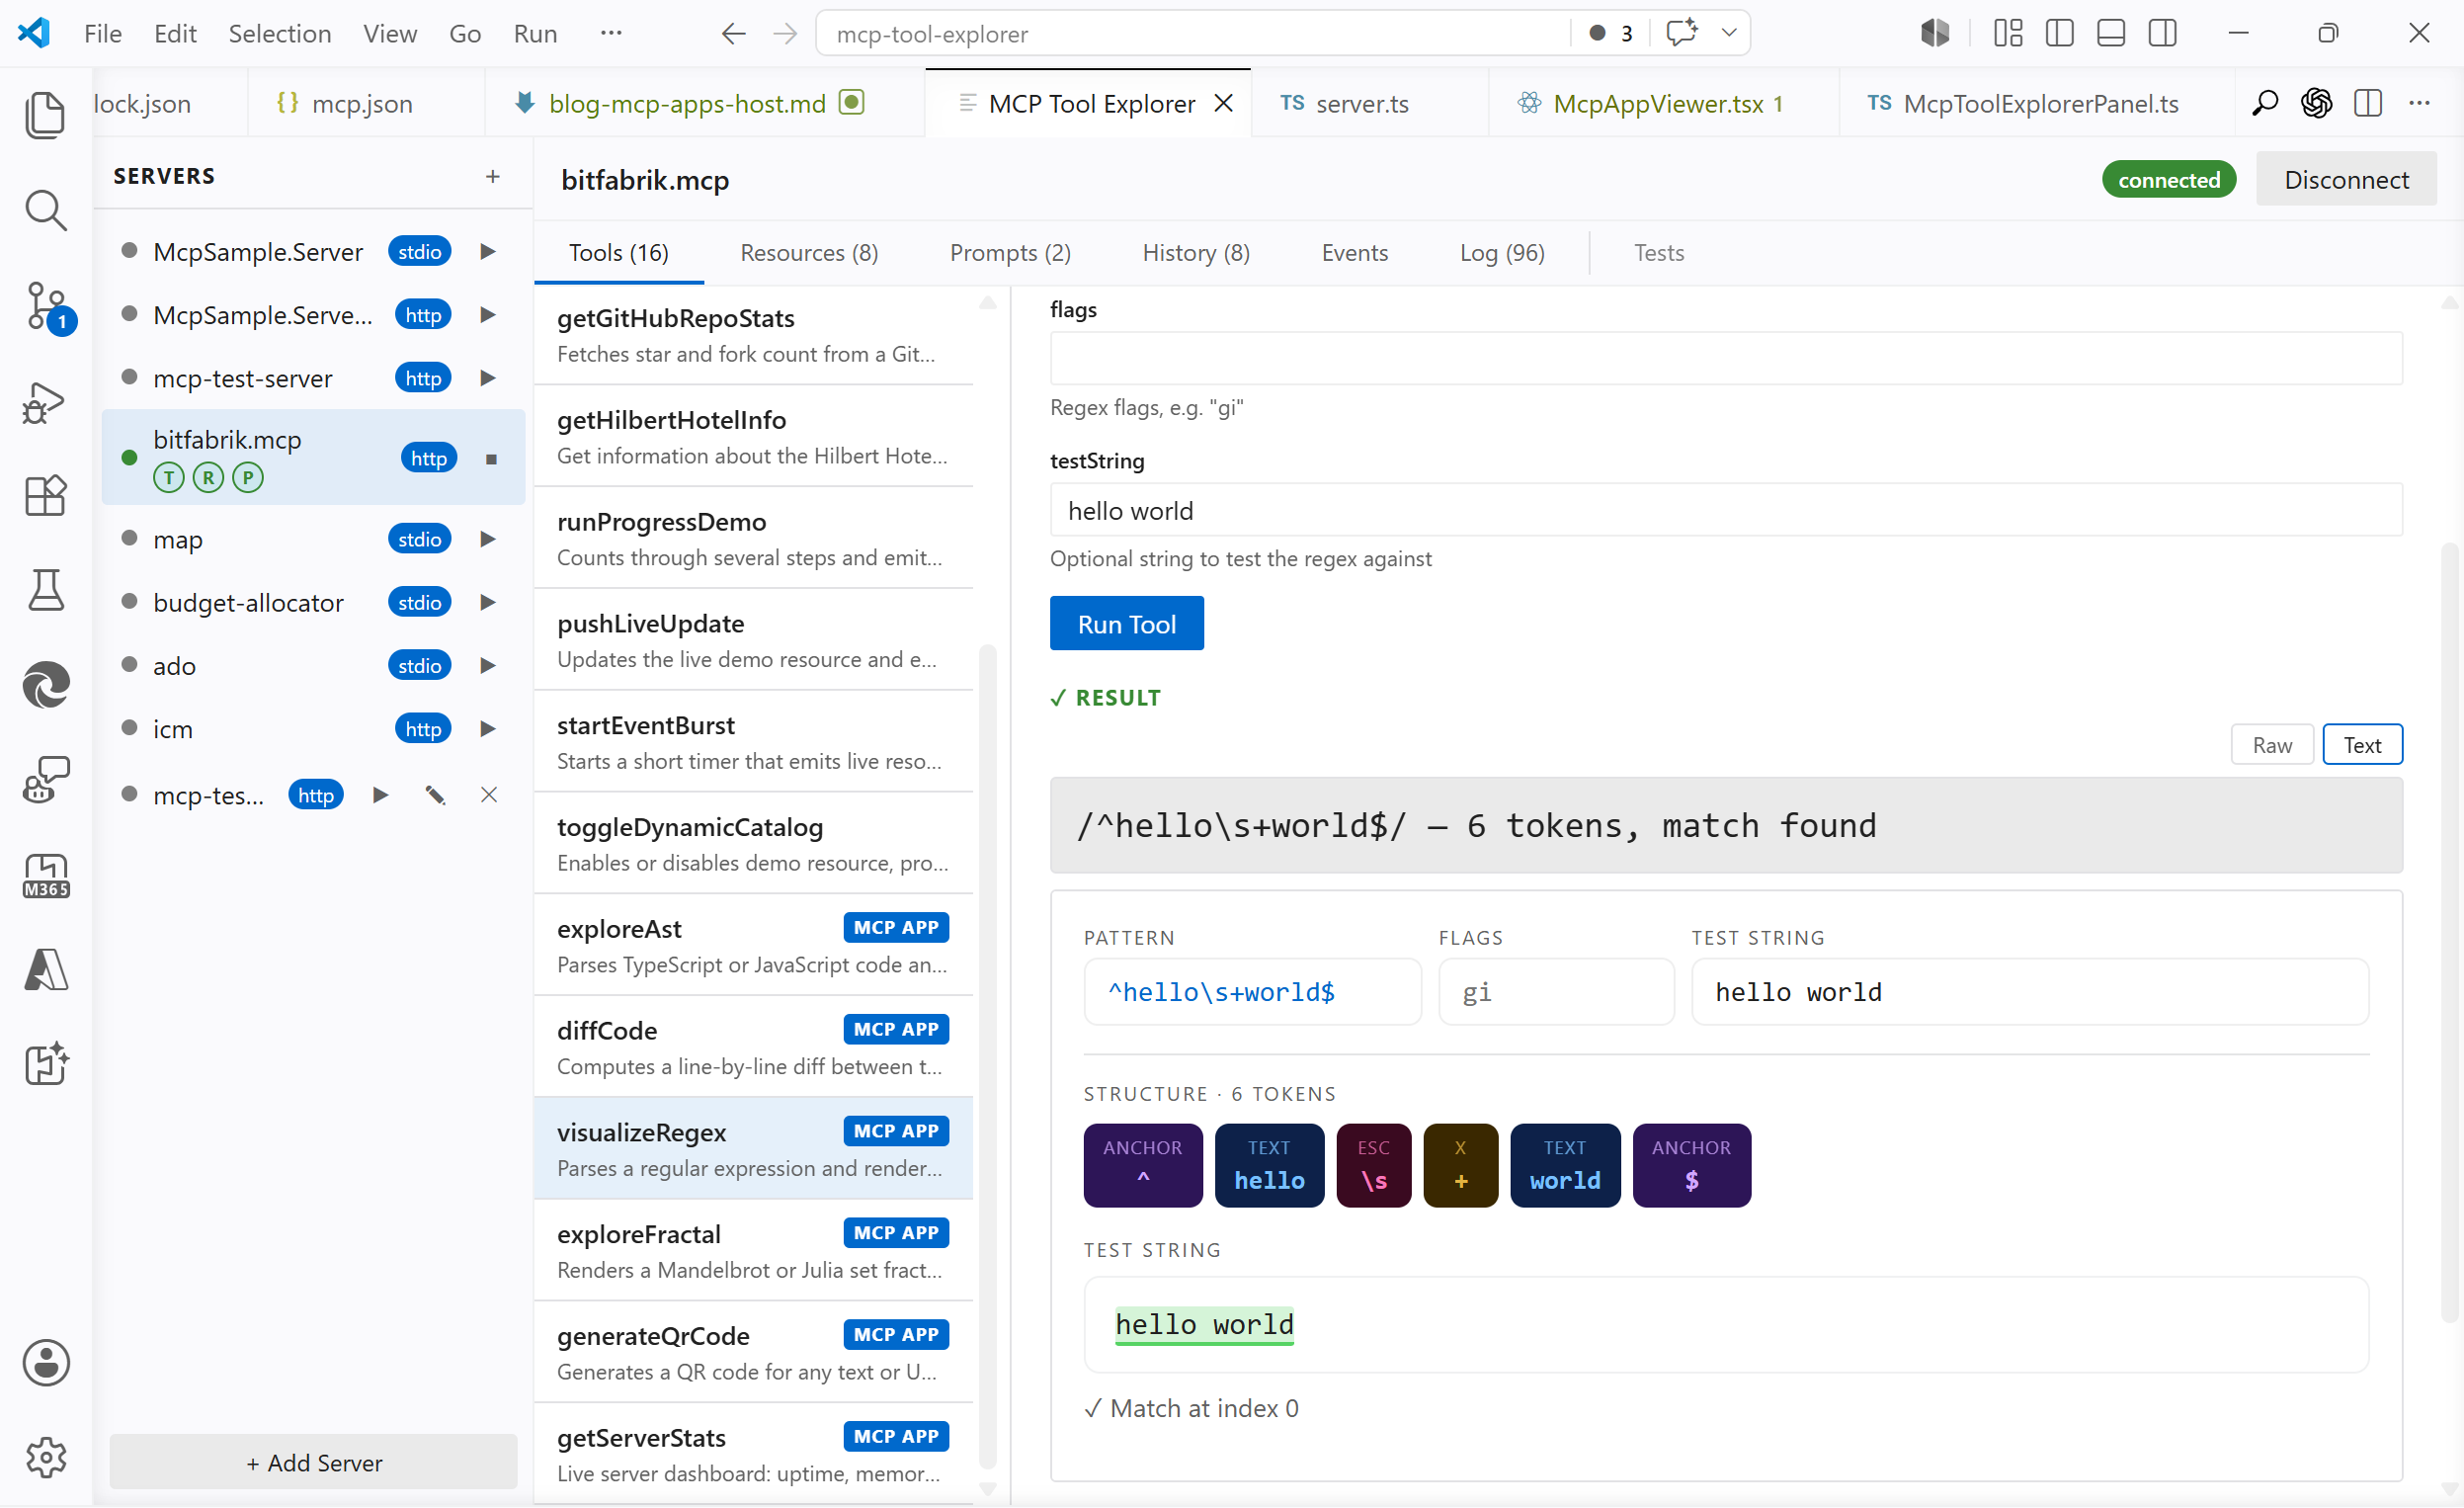
Task: Go back with the navigation arrow
Action: (733, 34)
